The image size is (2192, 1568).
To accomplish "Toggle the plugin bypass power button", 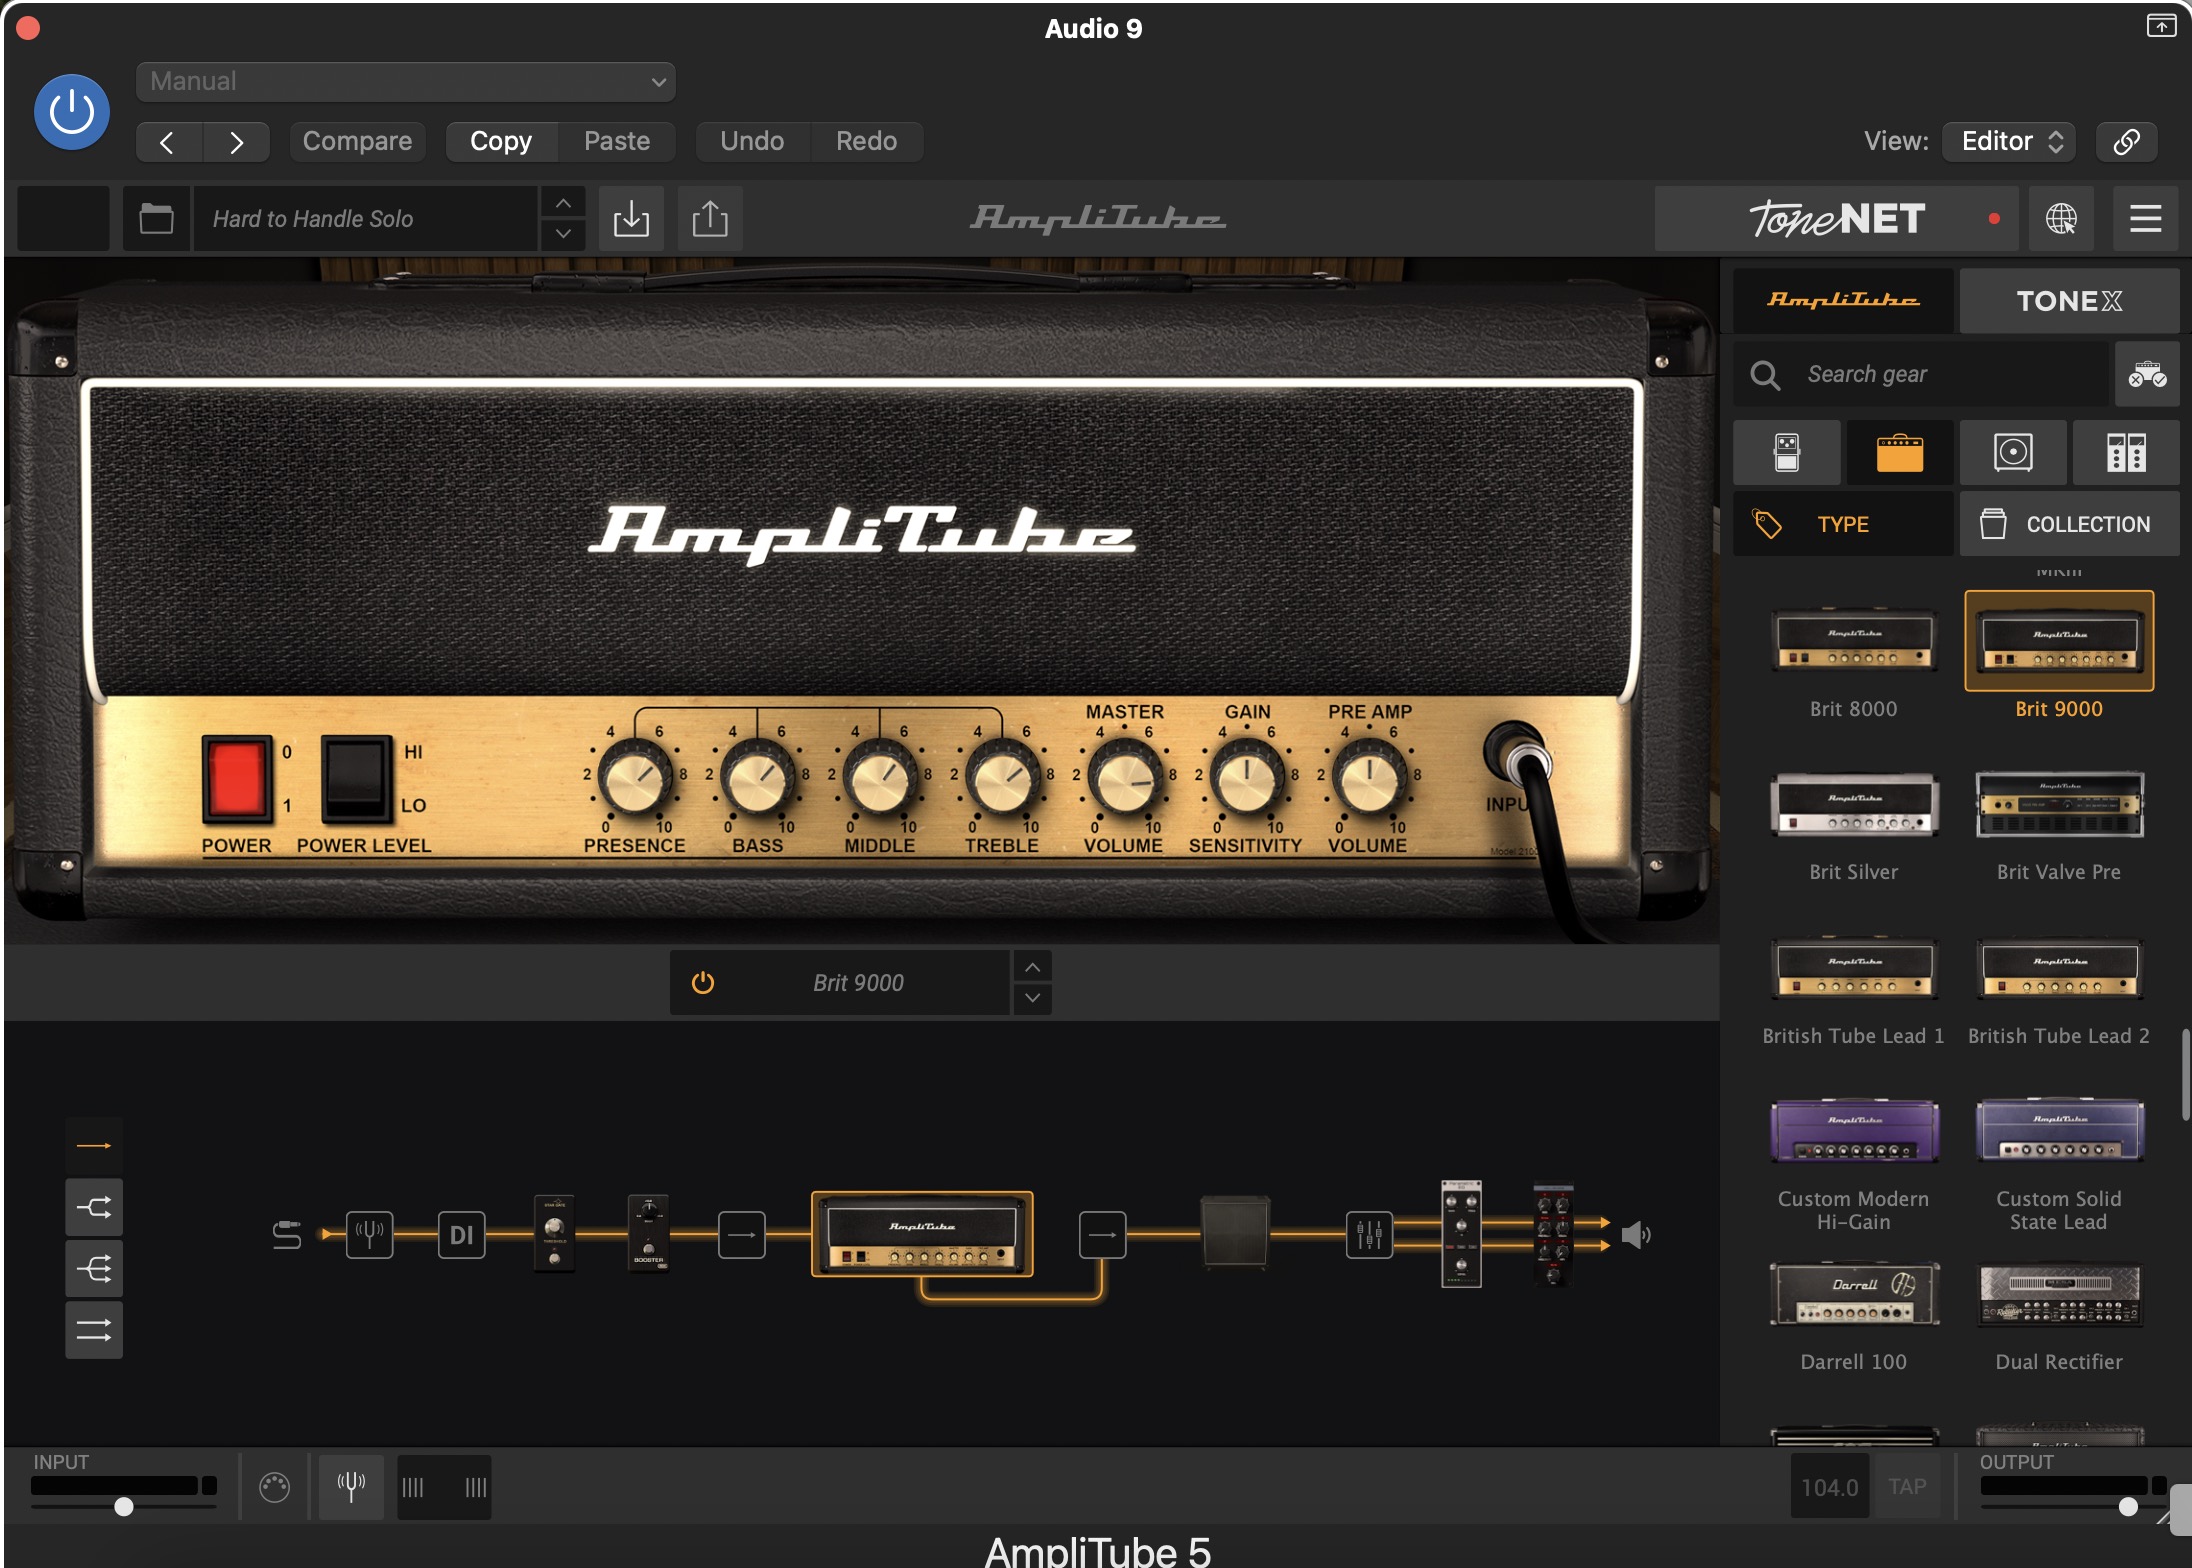I will (x=72, y=112).
